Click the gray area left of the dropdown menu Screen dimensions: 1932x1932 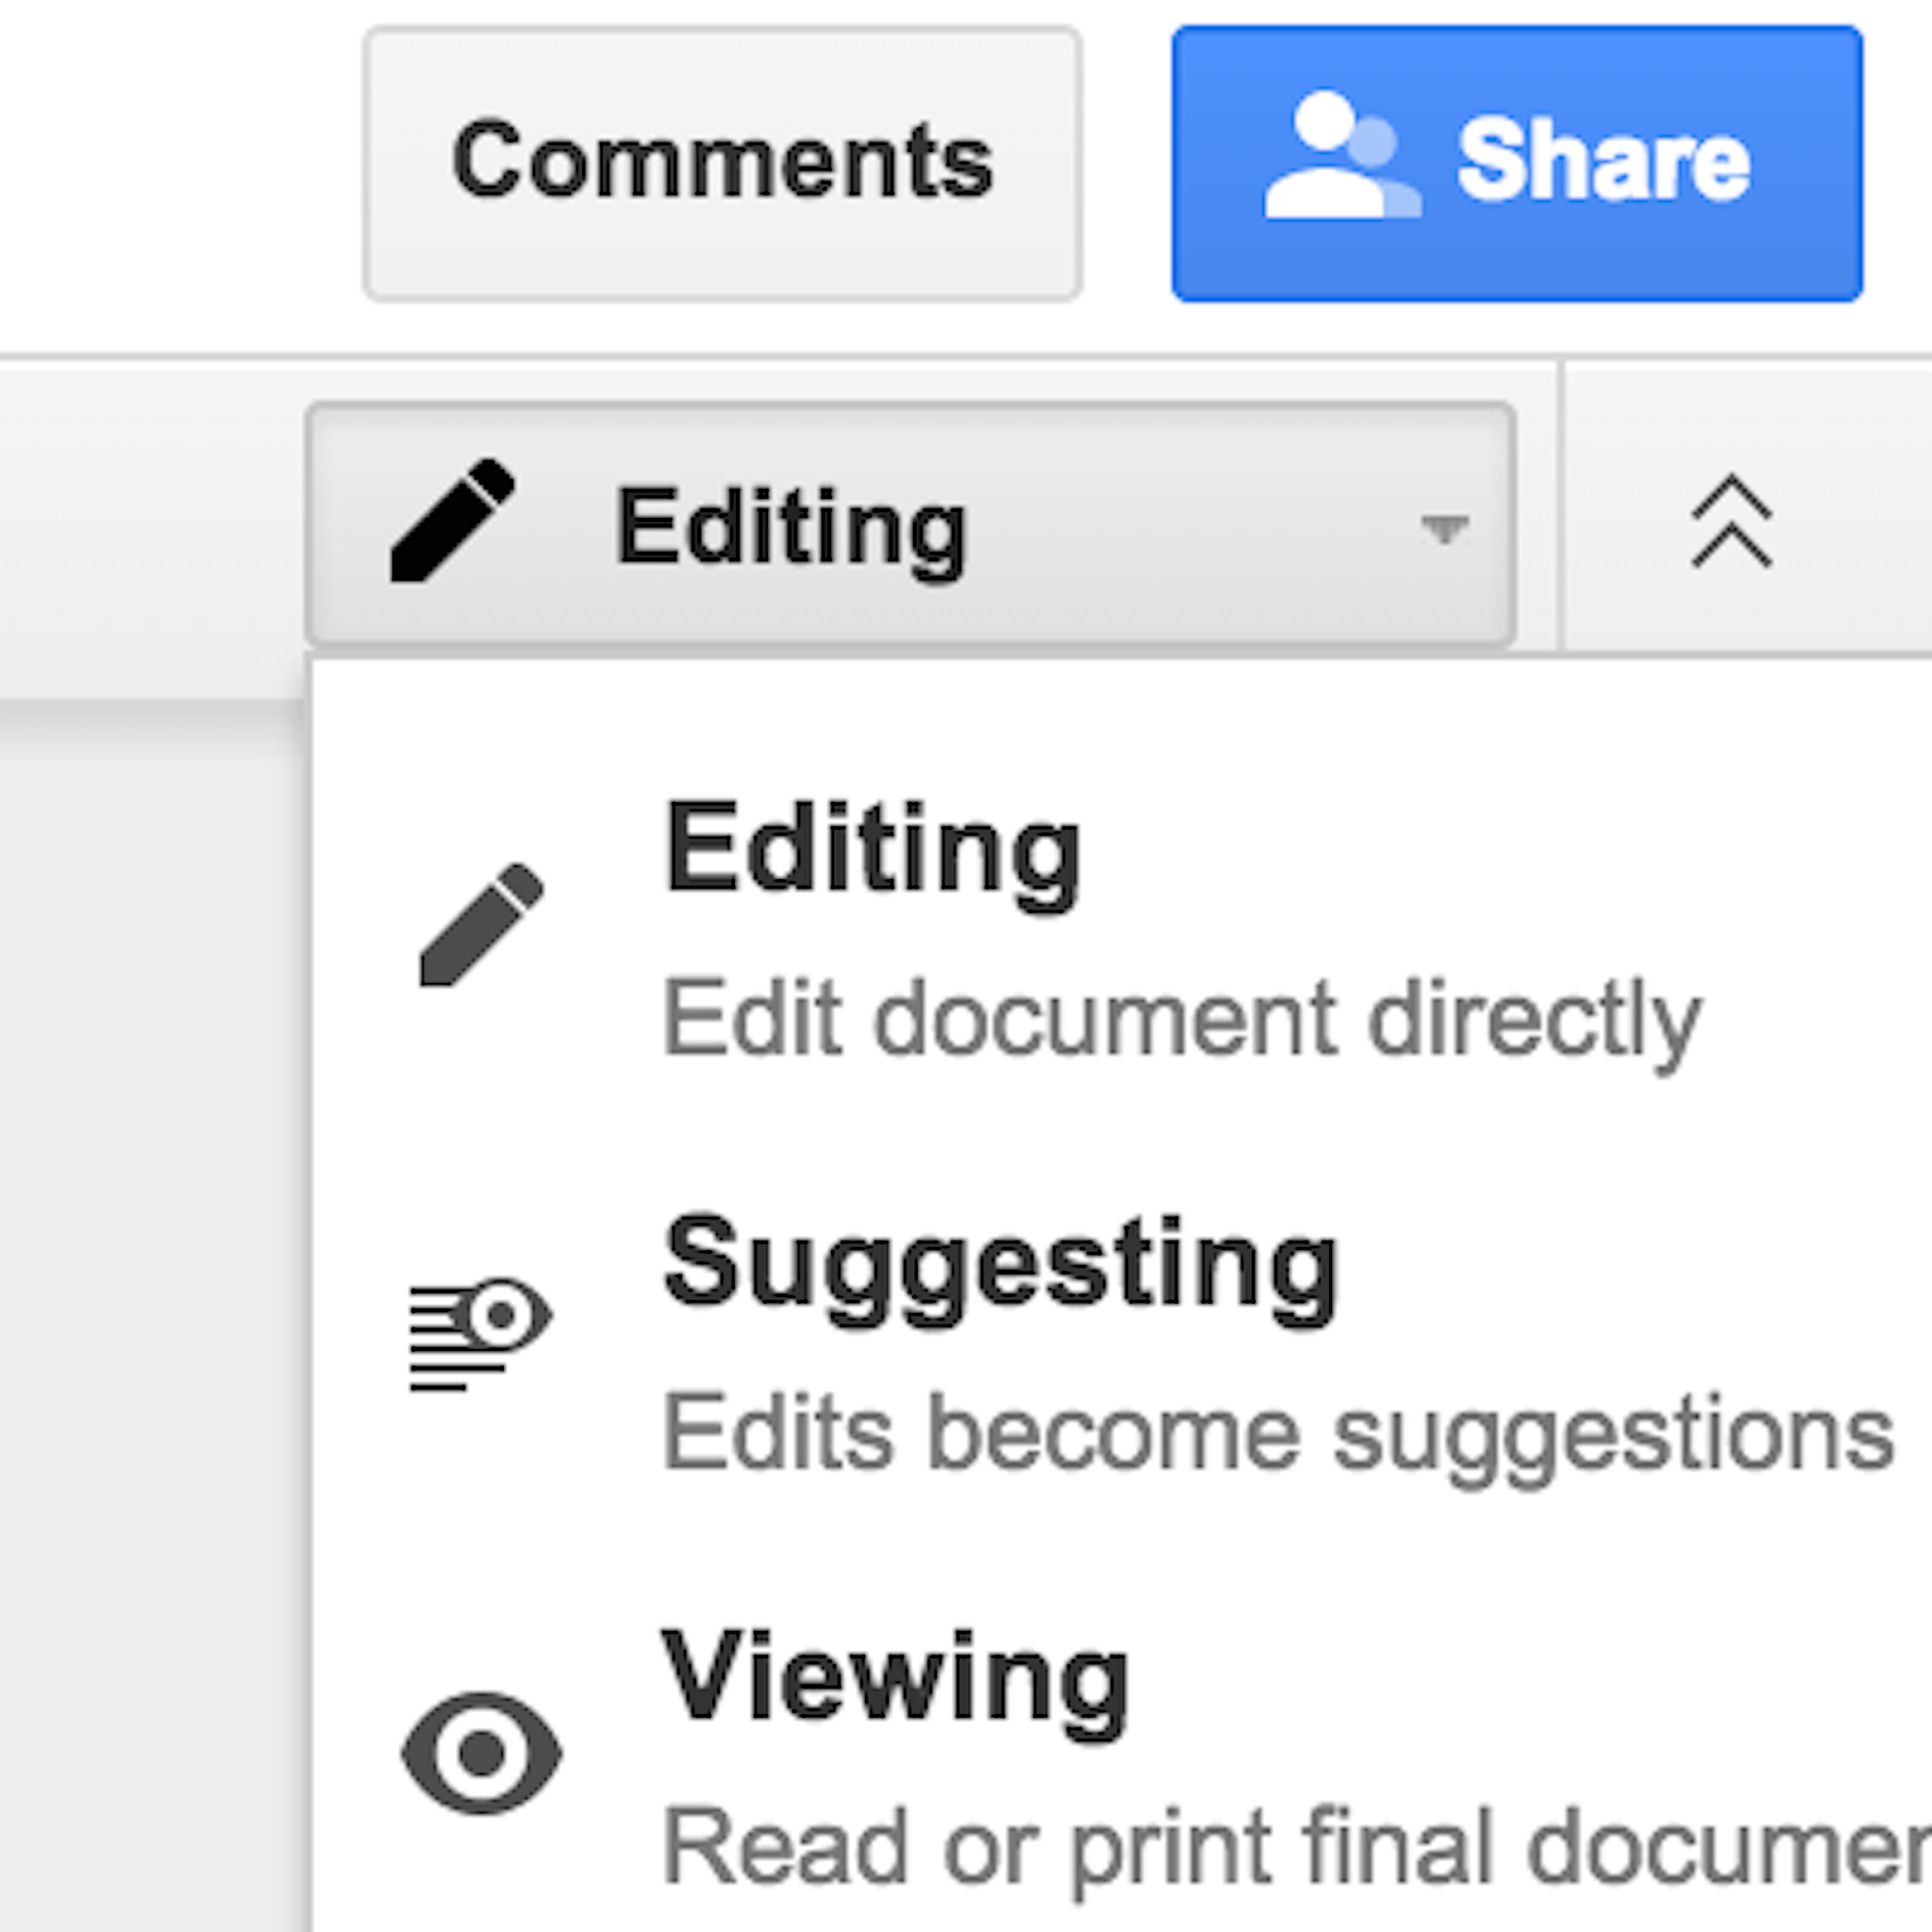(x=150, y=1300)
